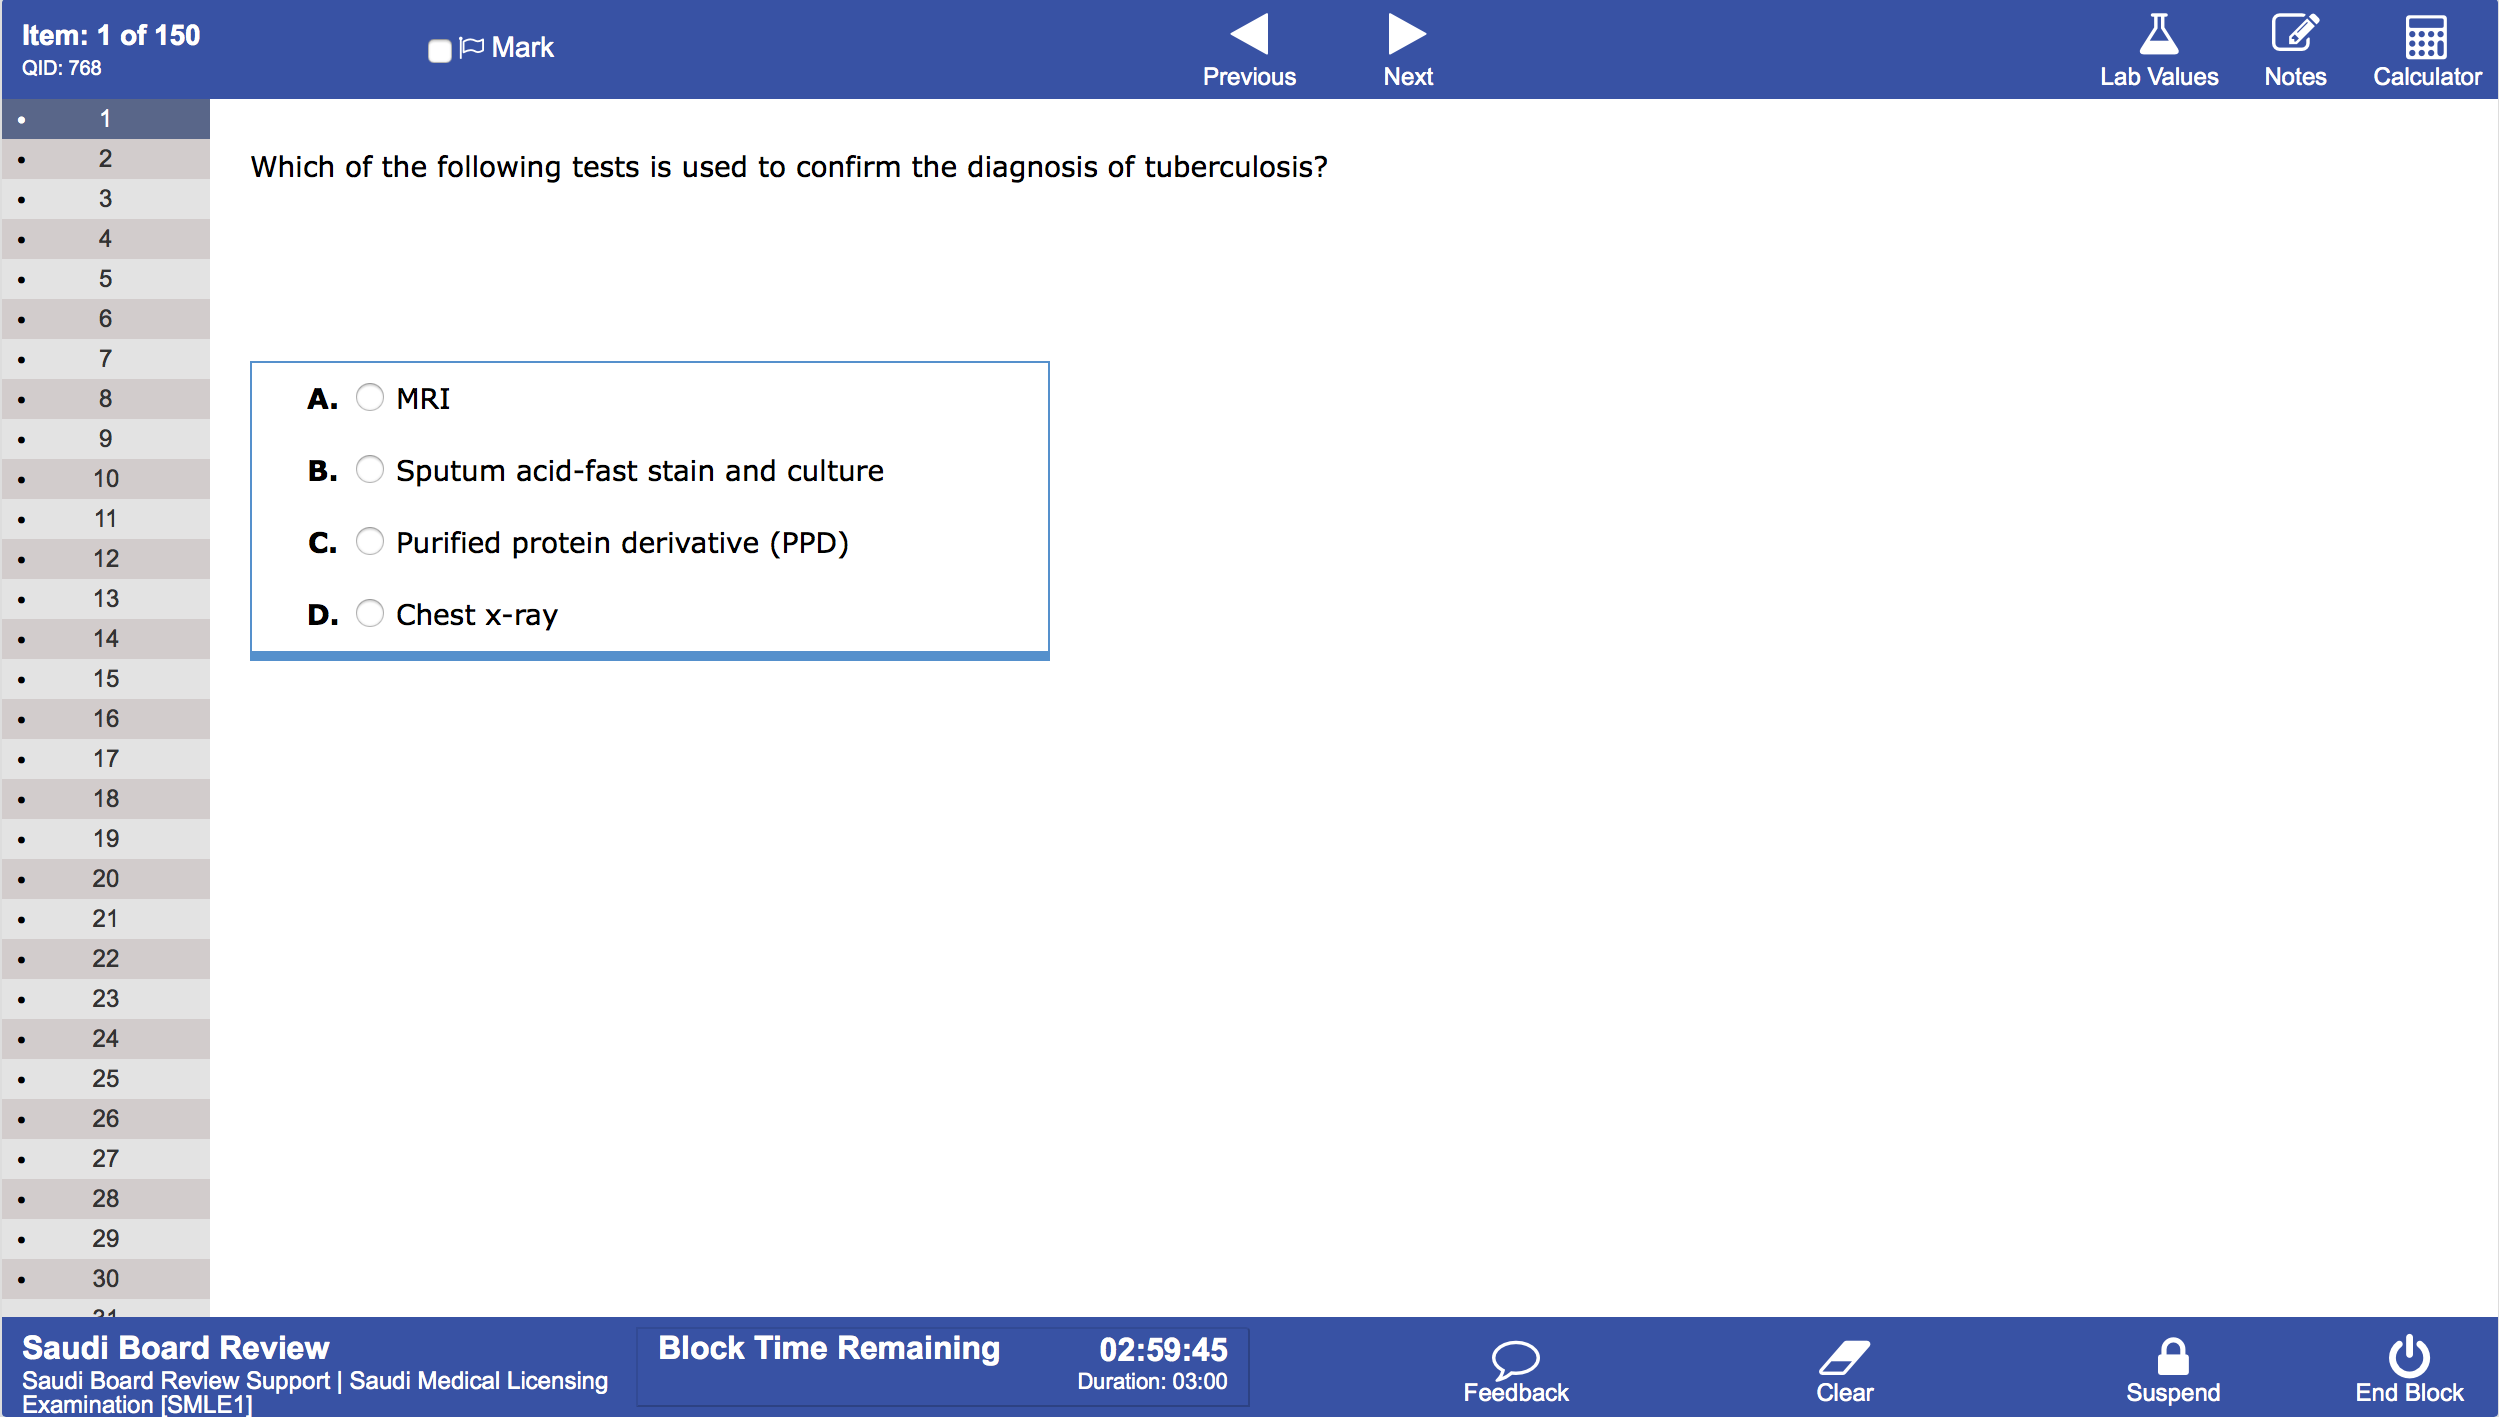Jump to question 22 in the list
Viewport: 2499px width, 1417px height.
tap(105, 959)
